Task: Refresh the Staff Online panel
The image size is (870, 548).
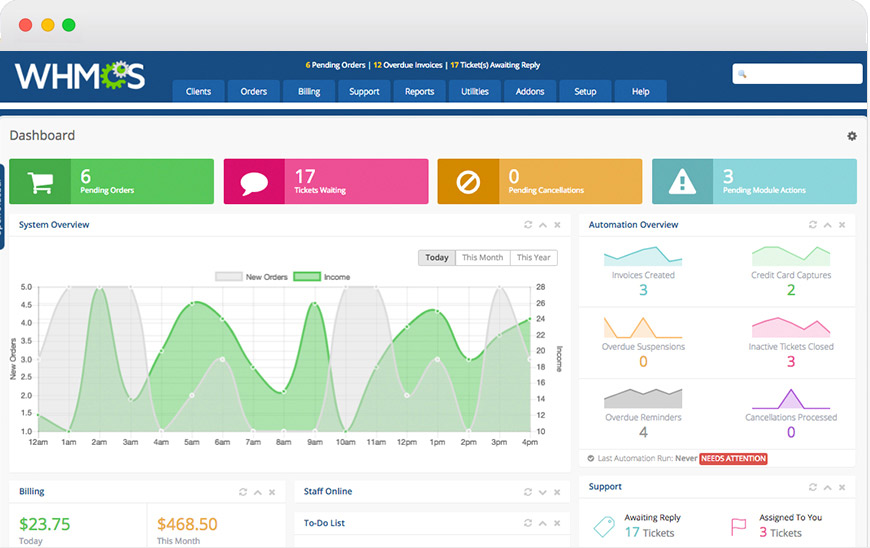Action: point(528,492)
